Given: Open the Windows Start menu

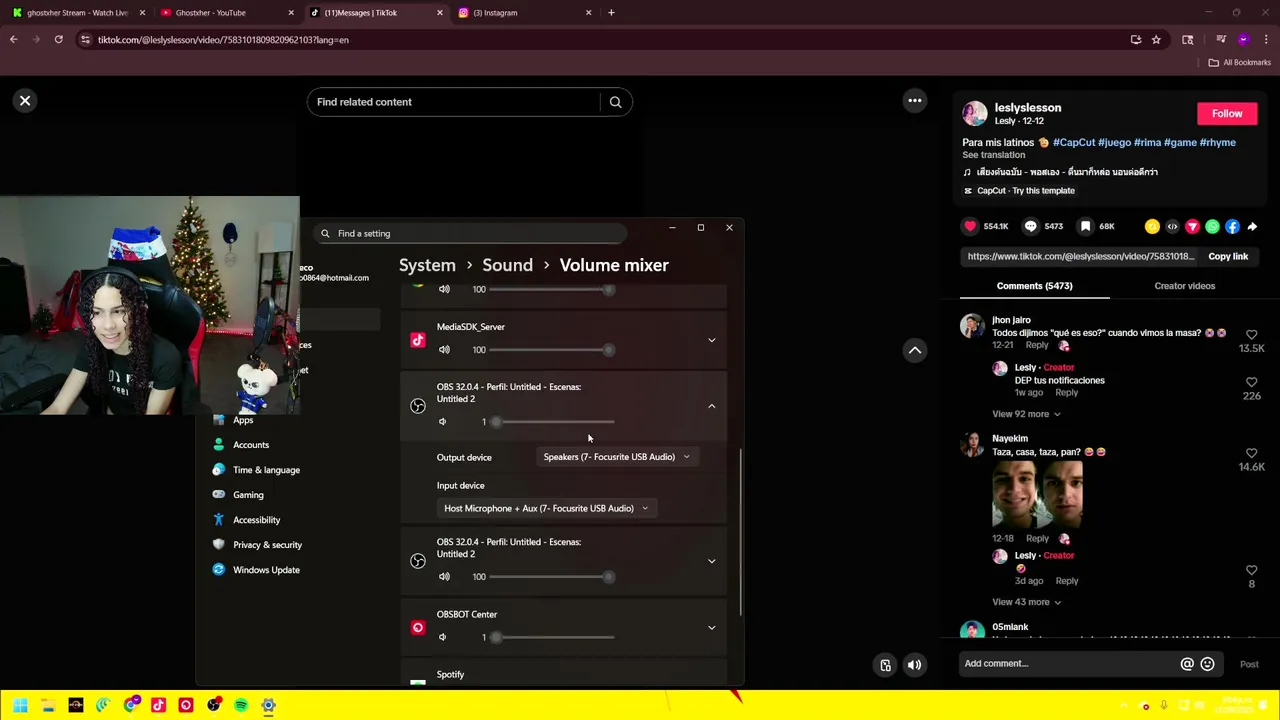Looking at the screenshot, I should pyautogui.click(x=20, y=705).
